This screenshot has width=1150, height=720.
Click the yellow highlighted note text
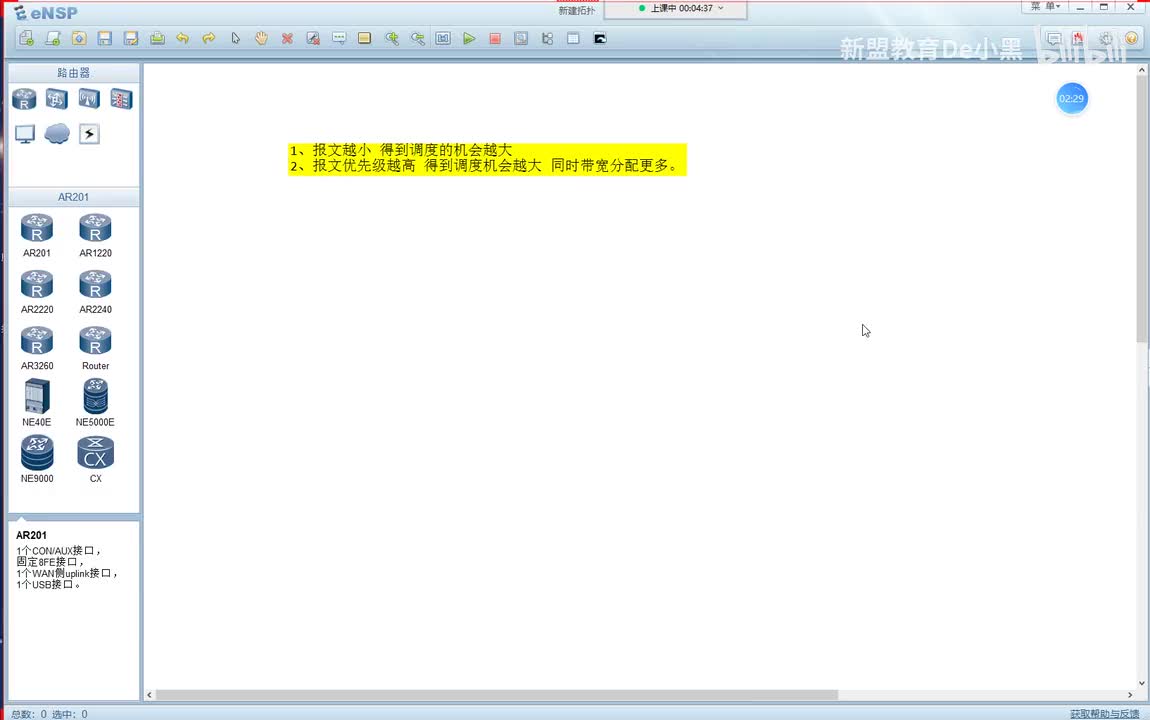(x=487, y=158)
